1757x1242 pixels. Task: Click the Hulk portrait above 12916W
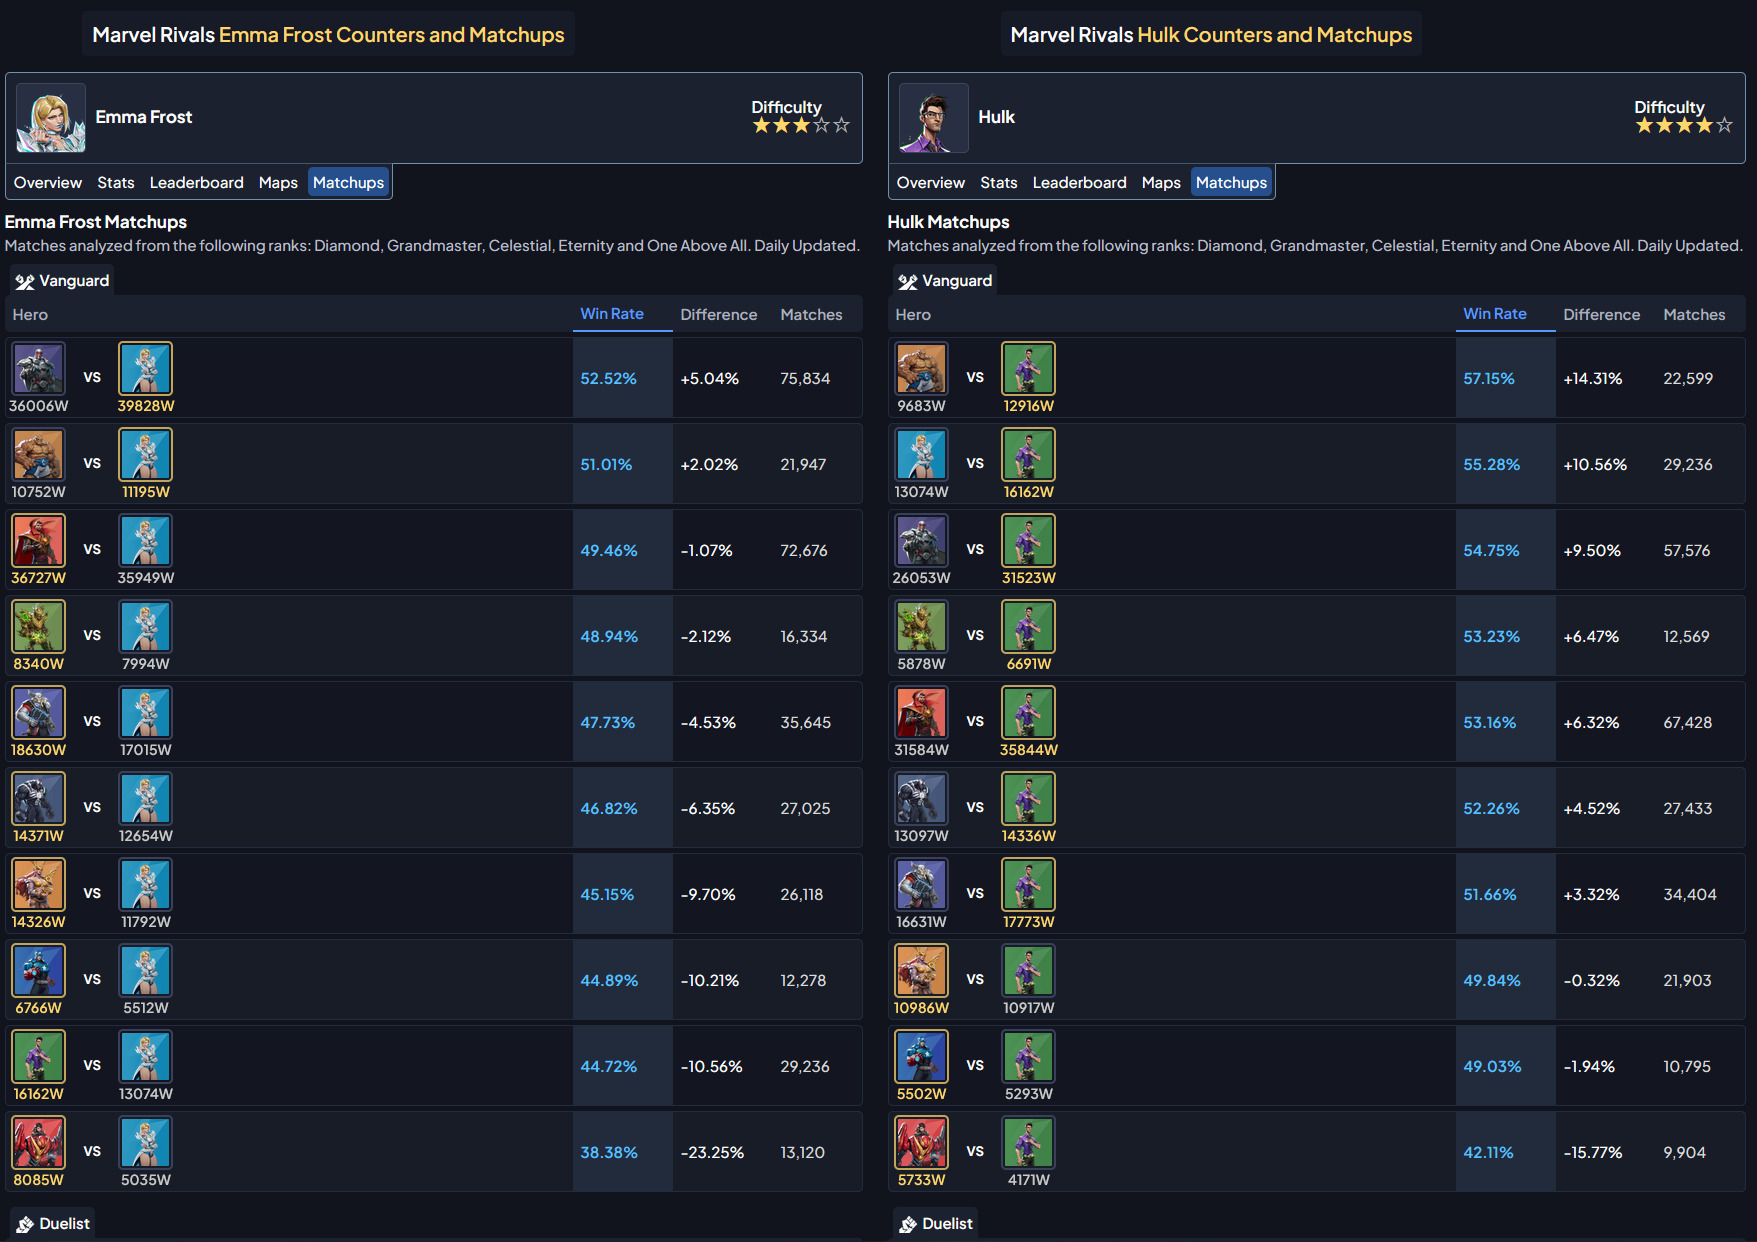1029,368
